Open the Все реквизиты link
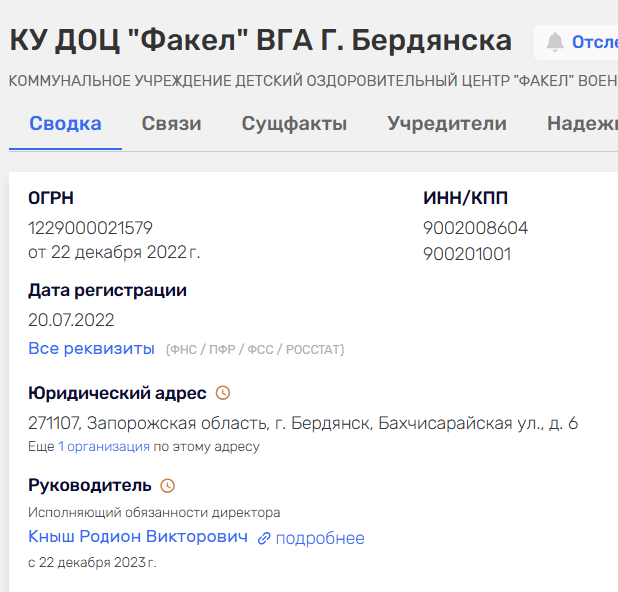This screenshot has height=592, width=618. [91, 348]
